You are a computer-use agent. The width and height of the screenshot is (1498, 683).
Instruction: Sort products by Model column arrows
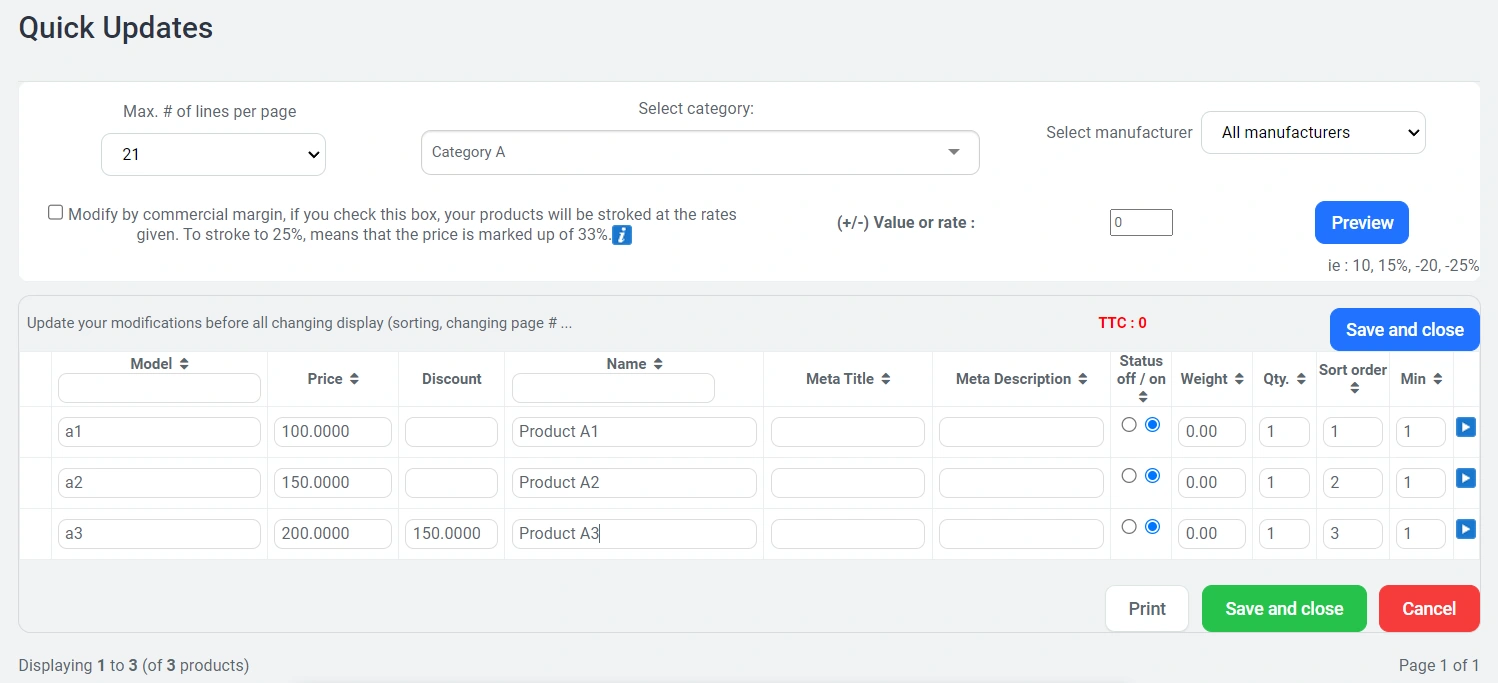point(184,365)
